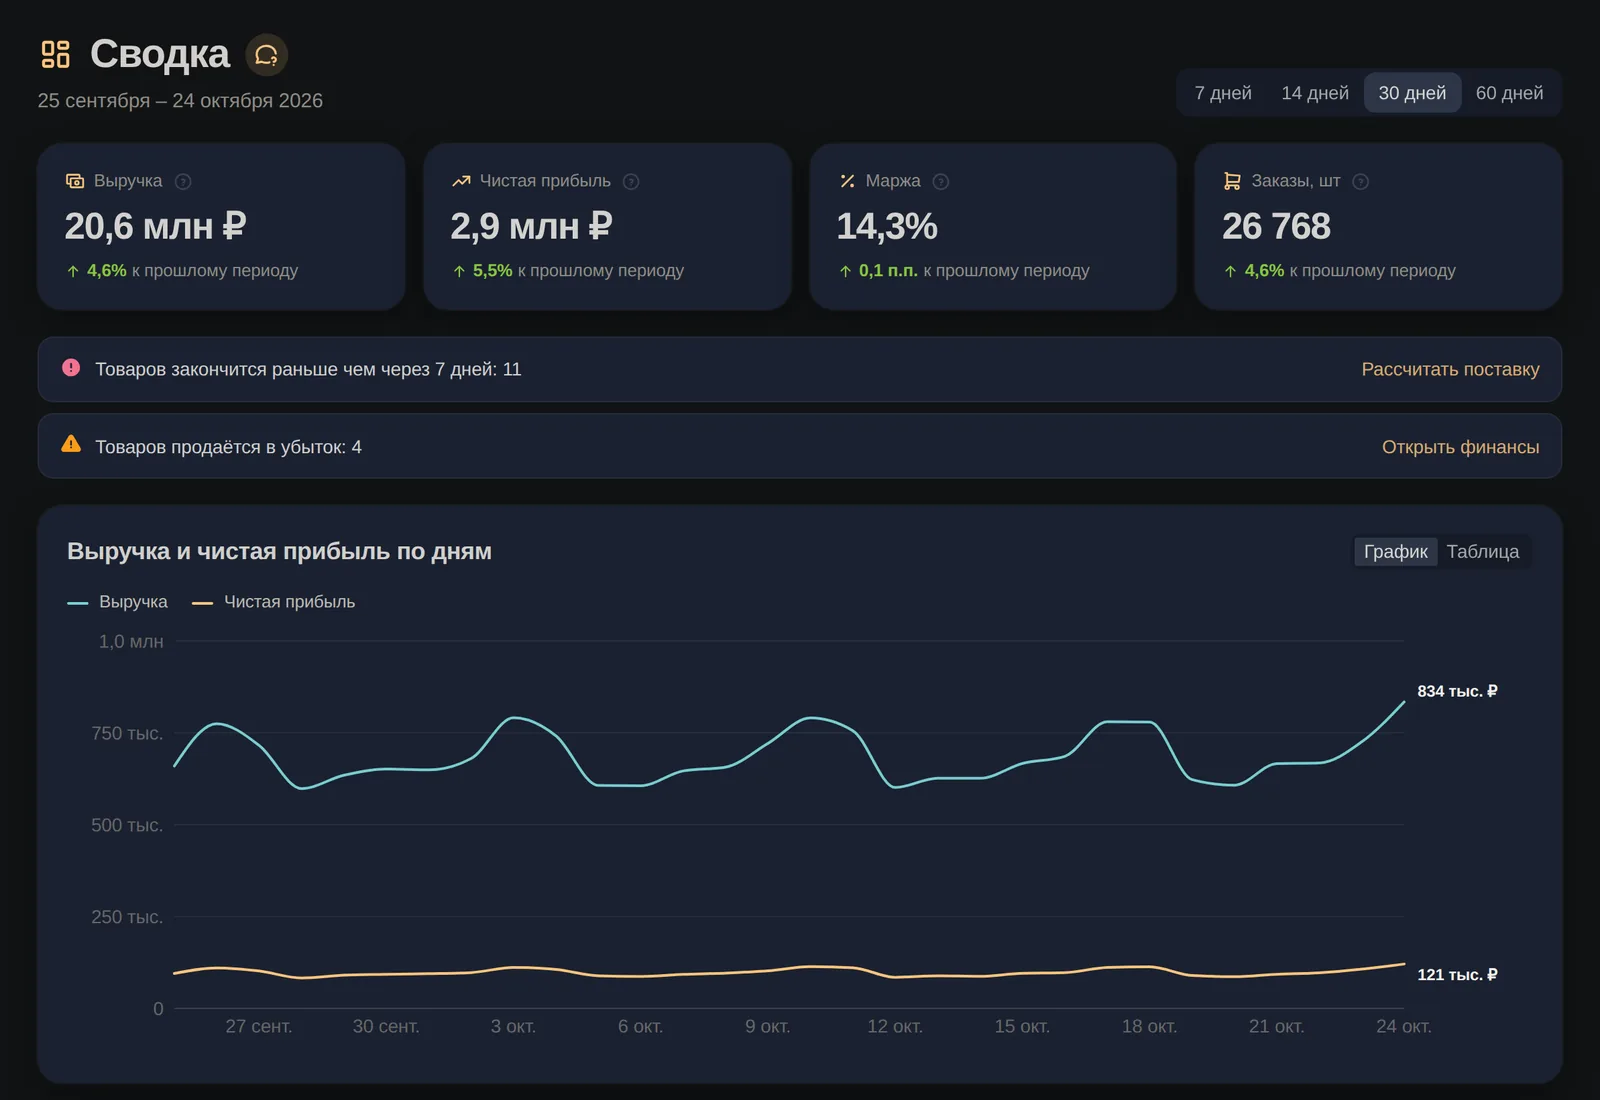
Task: Open the Открыть финансы link
Action: pos(1460,447)
